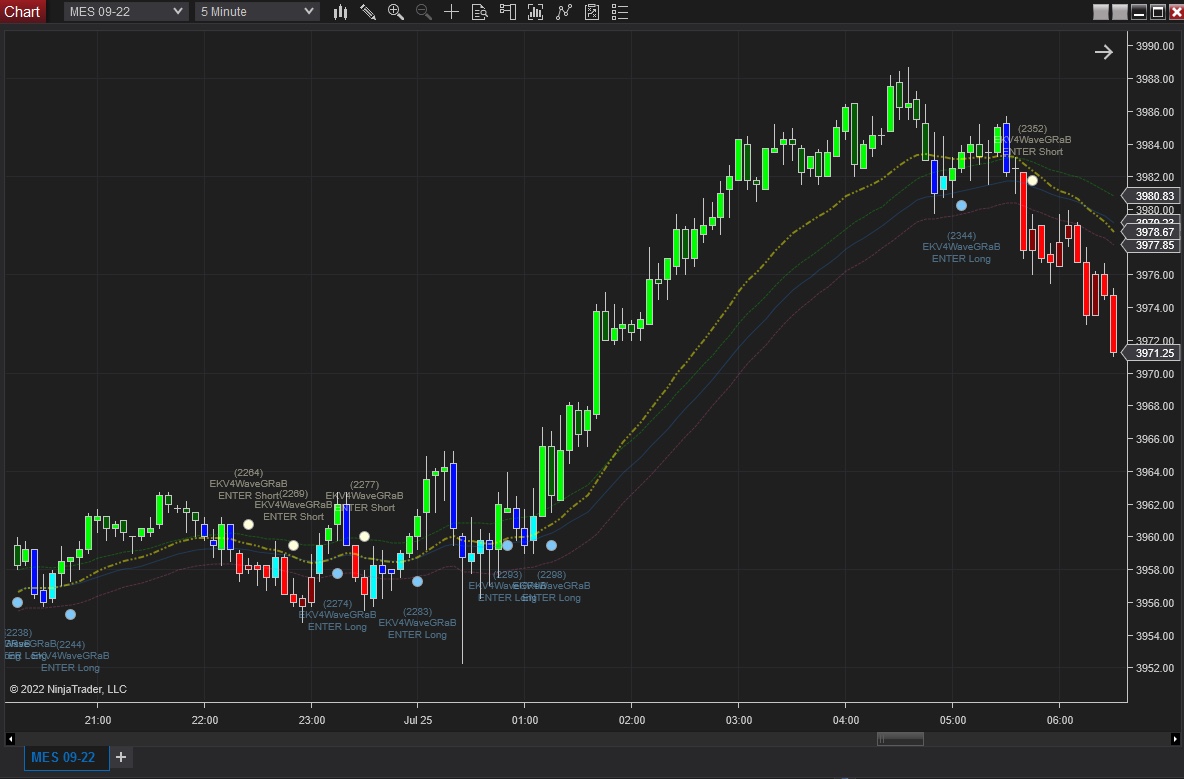The image size is (1184, 779).
Task: Select blue dot above 2298 ENTER Long
Action: (x=551, y=545)
